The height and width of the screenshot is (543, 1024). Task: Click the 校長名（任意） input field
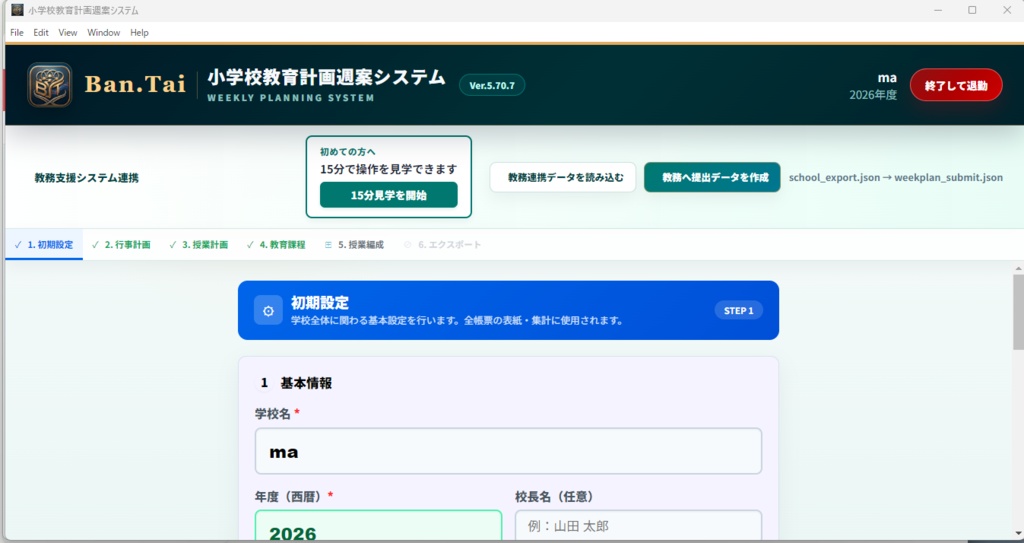pyautogui.click(x=639, y=527)
